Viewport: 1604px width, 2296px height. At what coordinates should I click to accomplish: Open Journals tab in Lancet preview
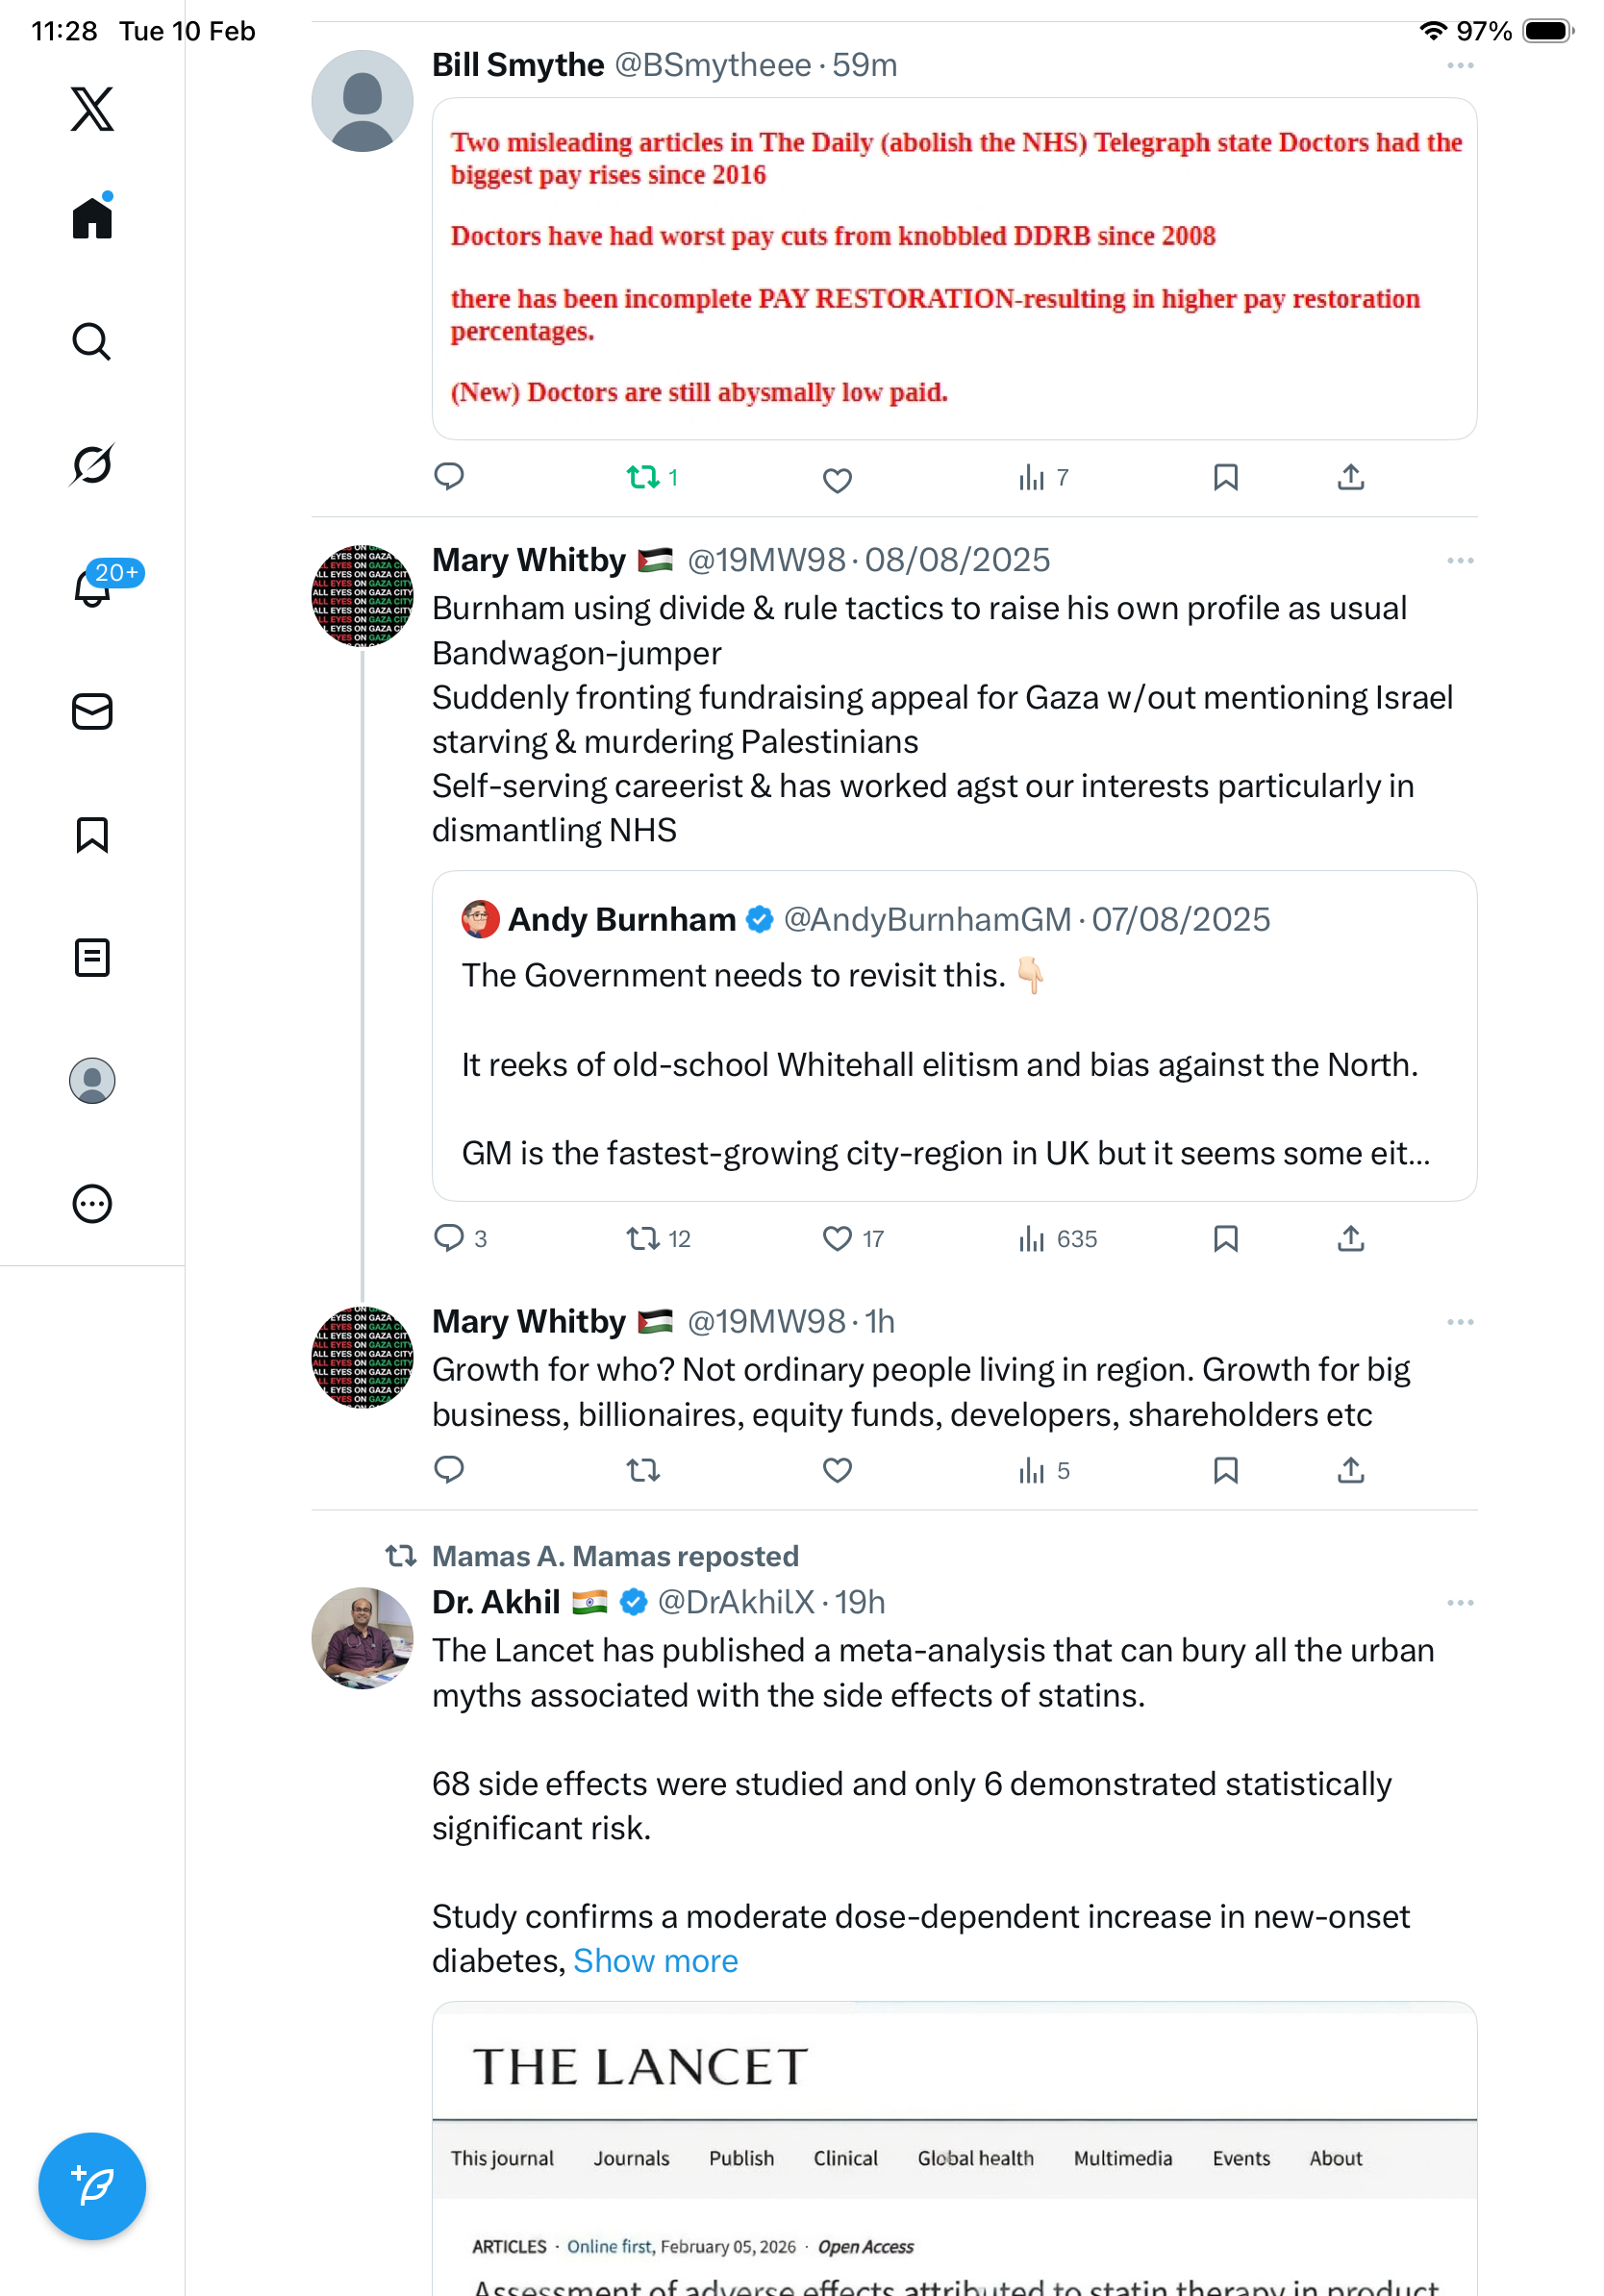[x=631, y=2158]
